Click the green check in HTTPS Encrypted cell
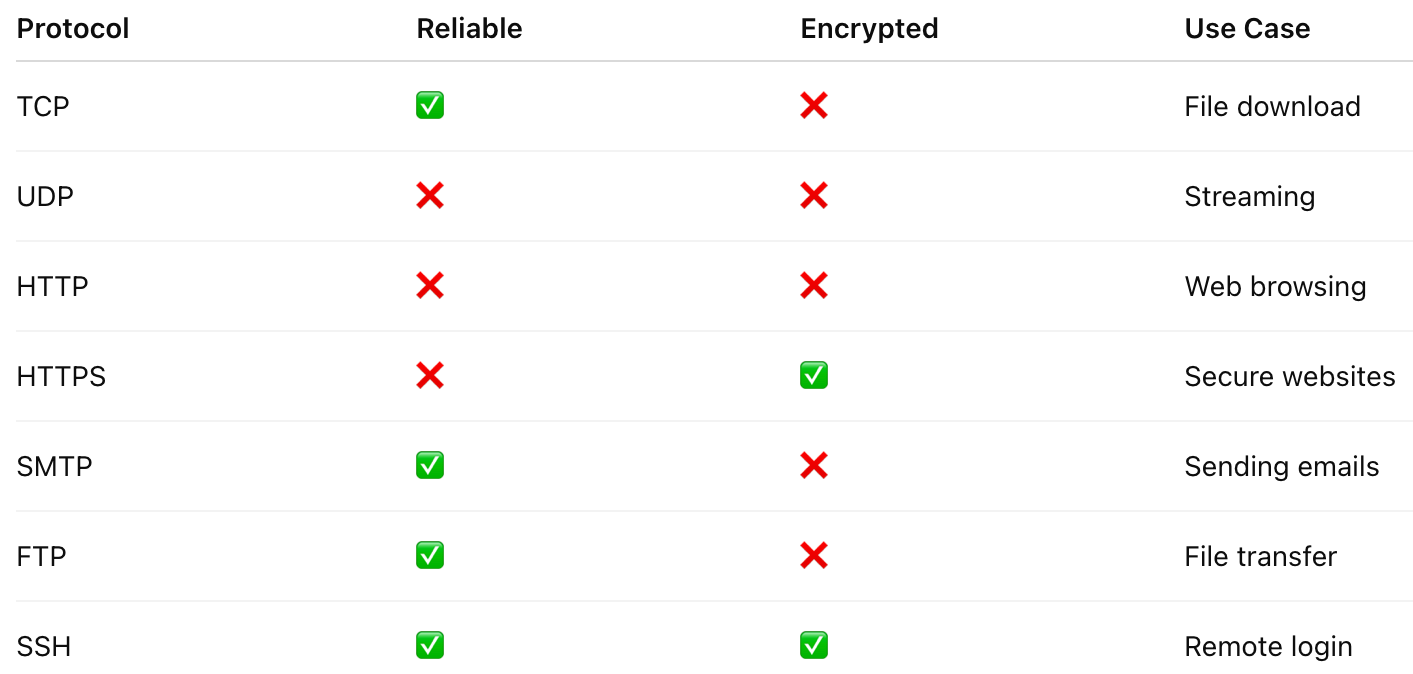This screenshot has width=1413, height=674. coord(814,376)
